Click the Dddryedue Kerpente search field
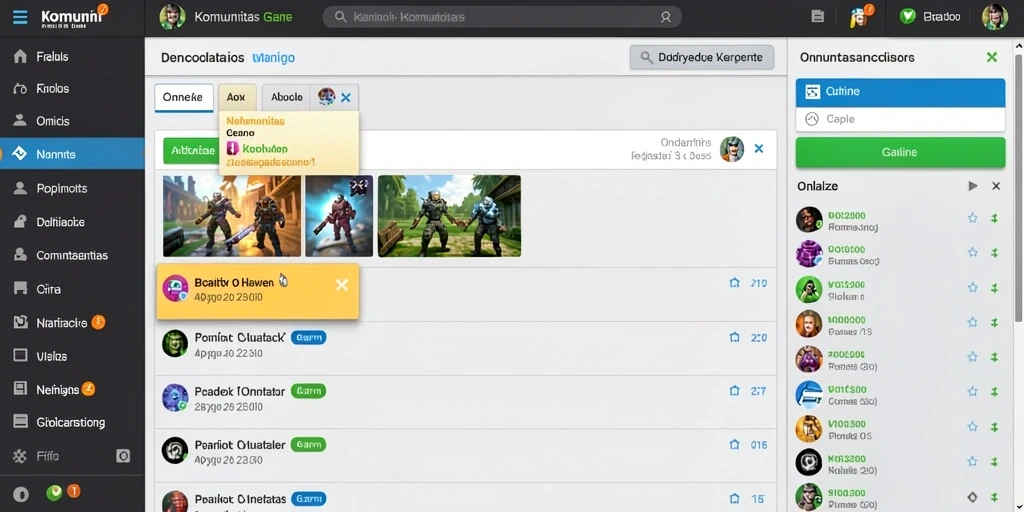Screen dimensions: 1024x512 pyautogui.click(x=701, y=57)
